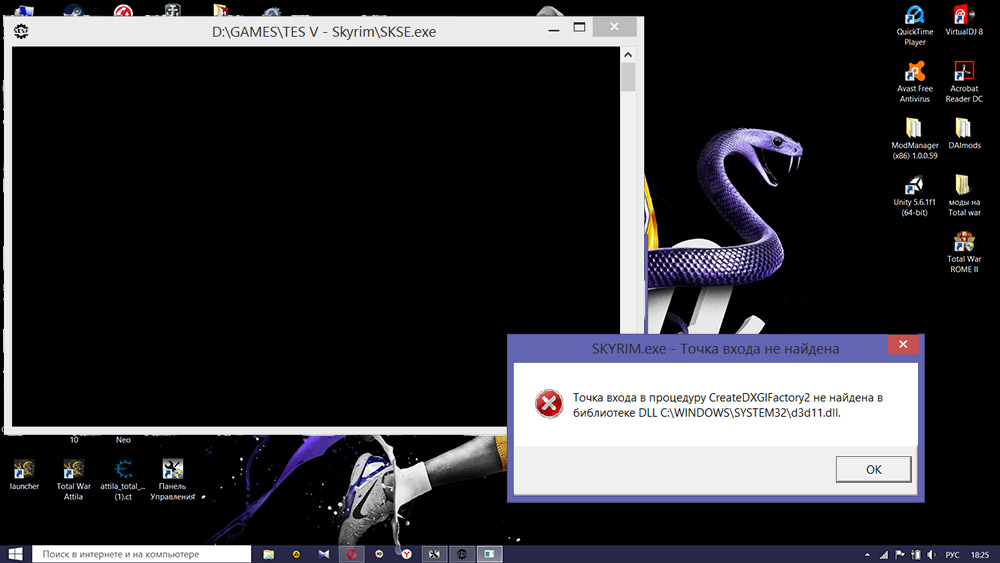Switch the РУС input language indicator
Image resolution: width=1000 pixels, height=563 pixels.
953,553
